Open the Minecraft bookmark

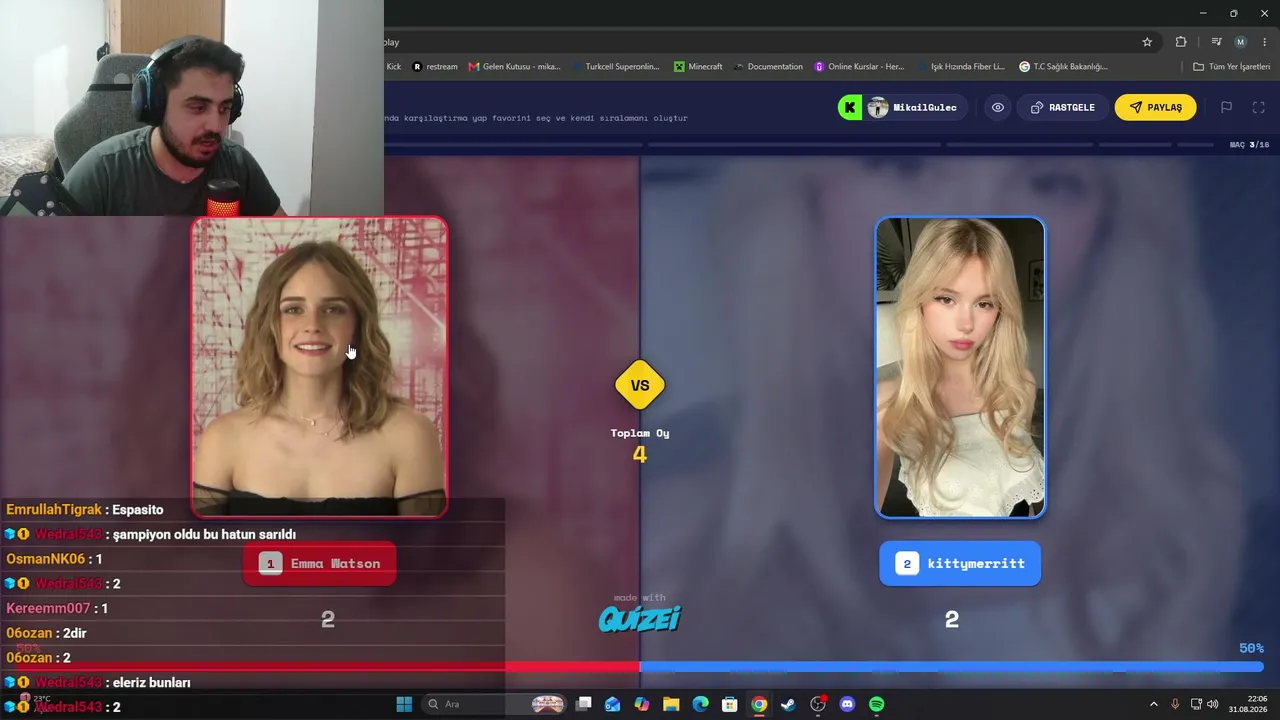pyautogui.click(x=698, y=67)
